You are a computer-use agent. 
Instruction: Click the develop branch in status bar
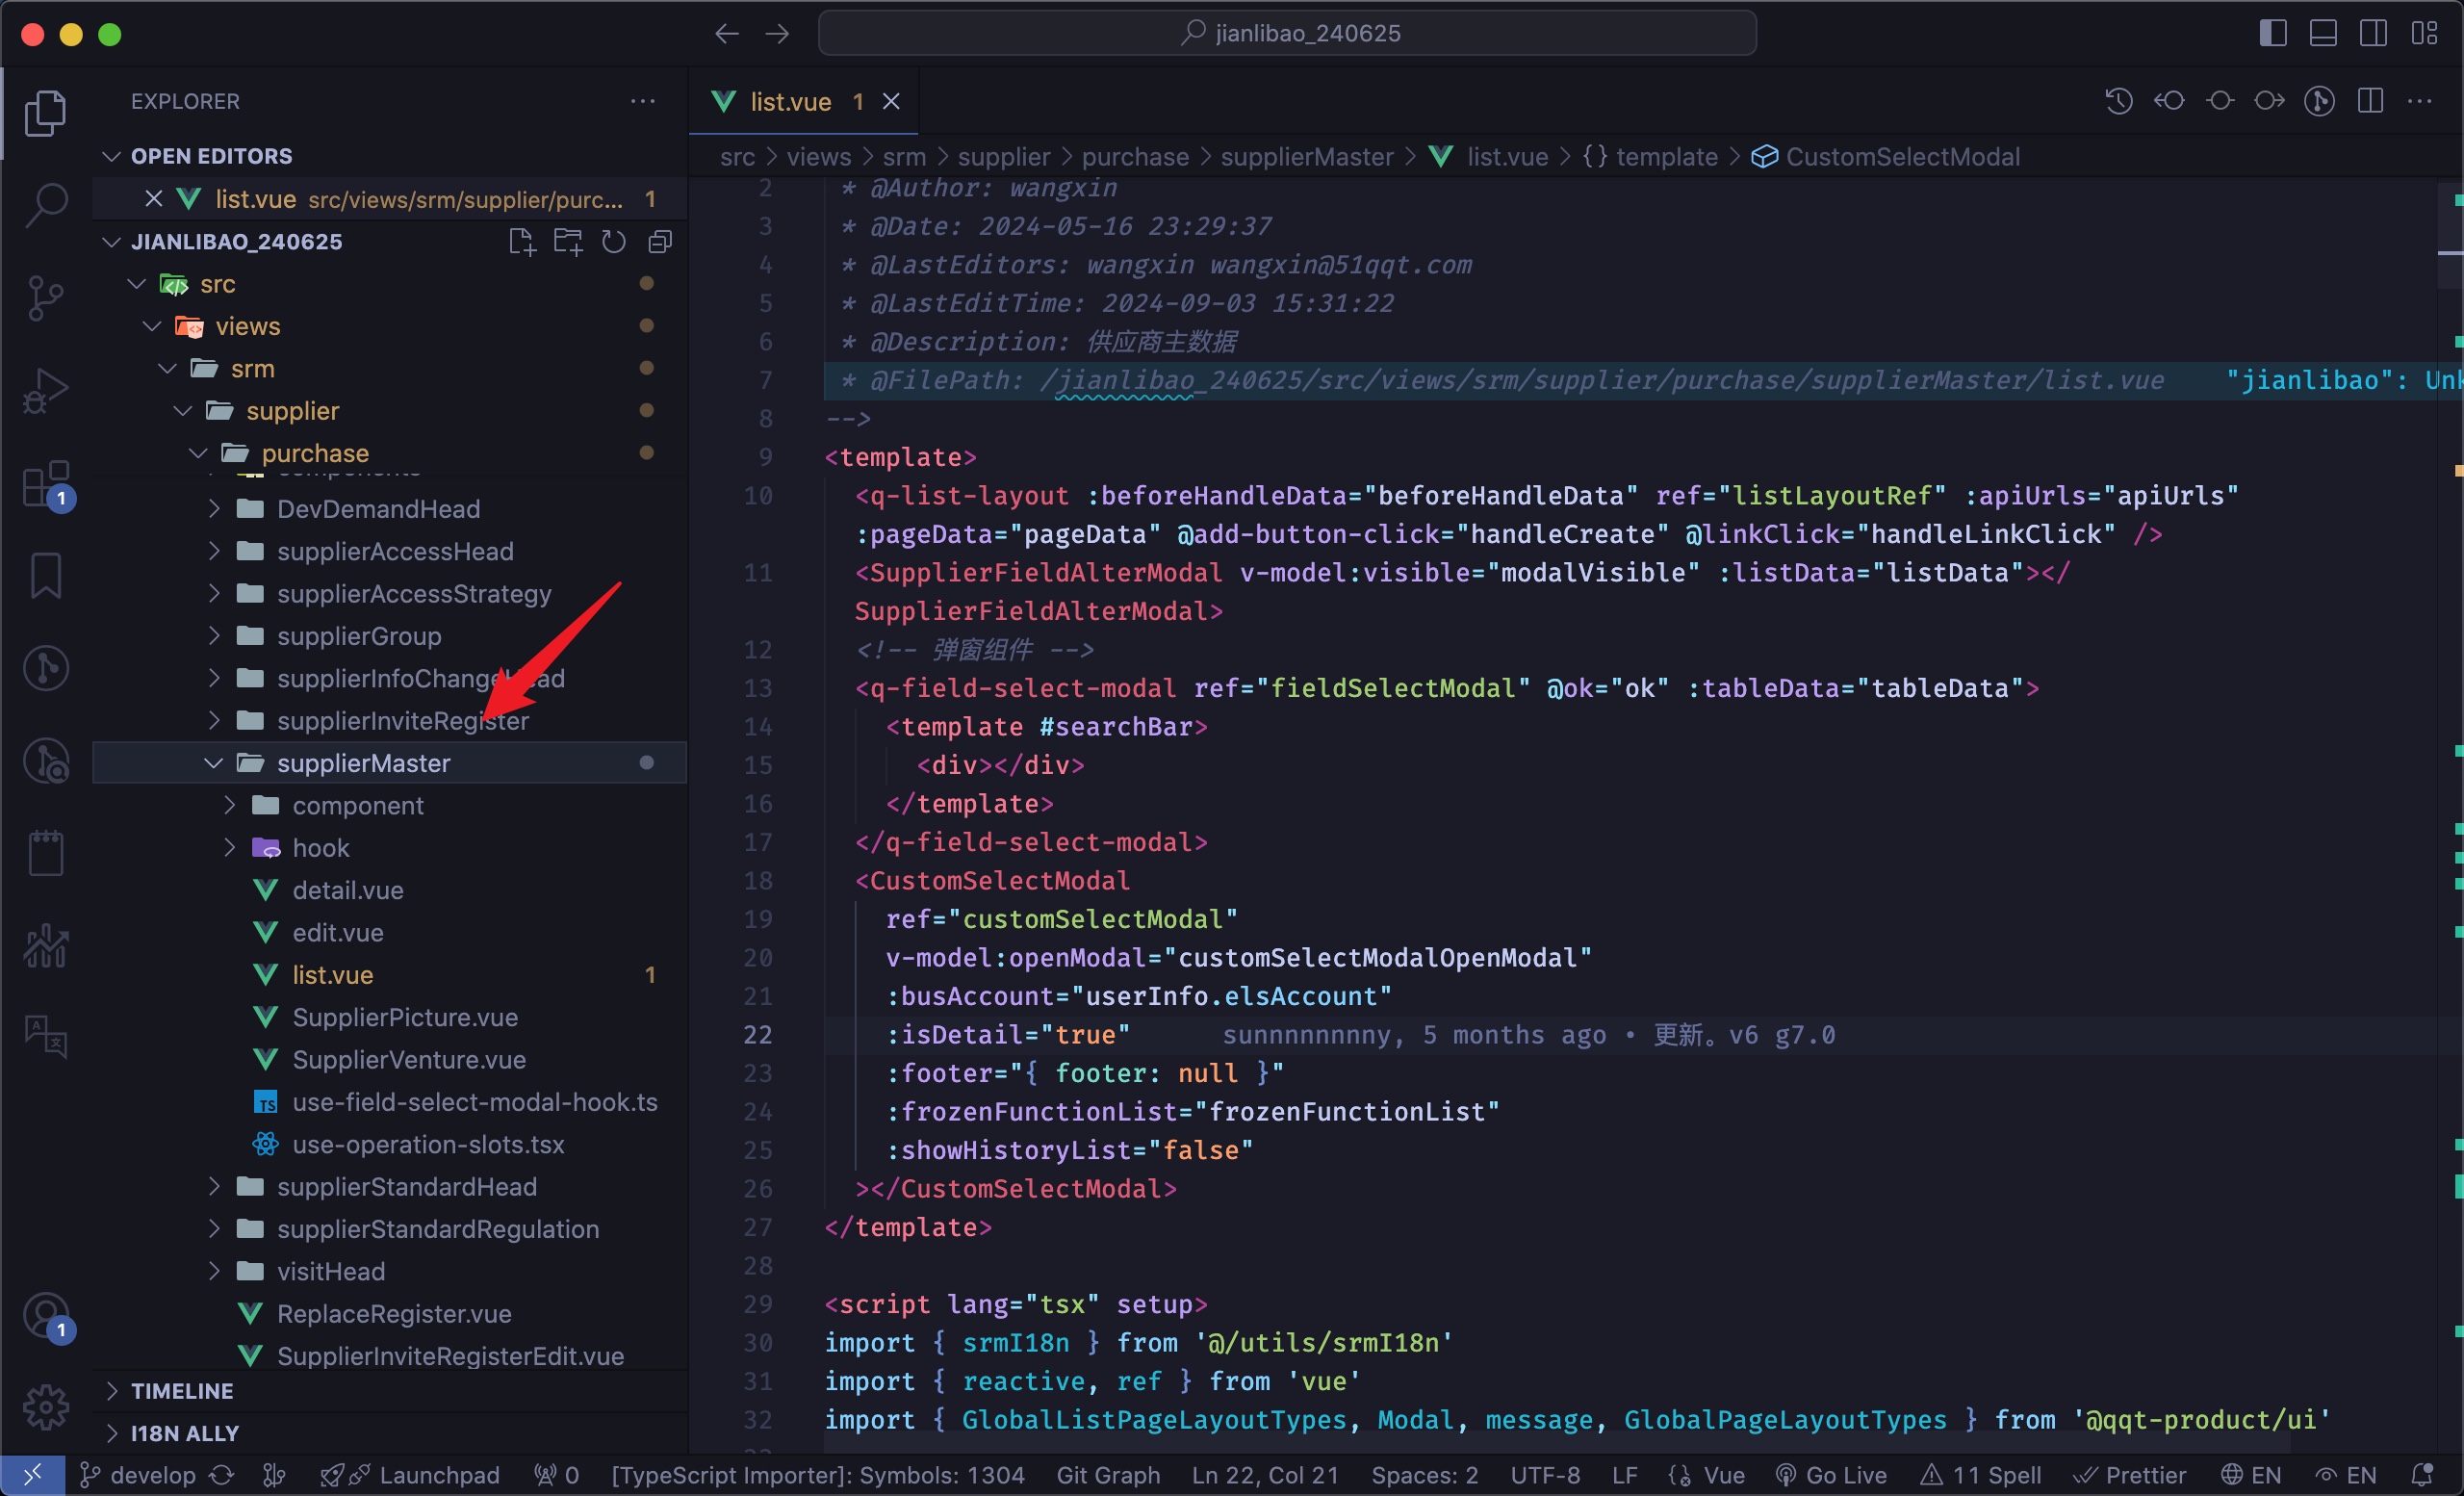tap(138, 1475)
